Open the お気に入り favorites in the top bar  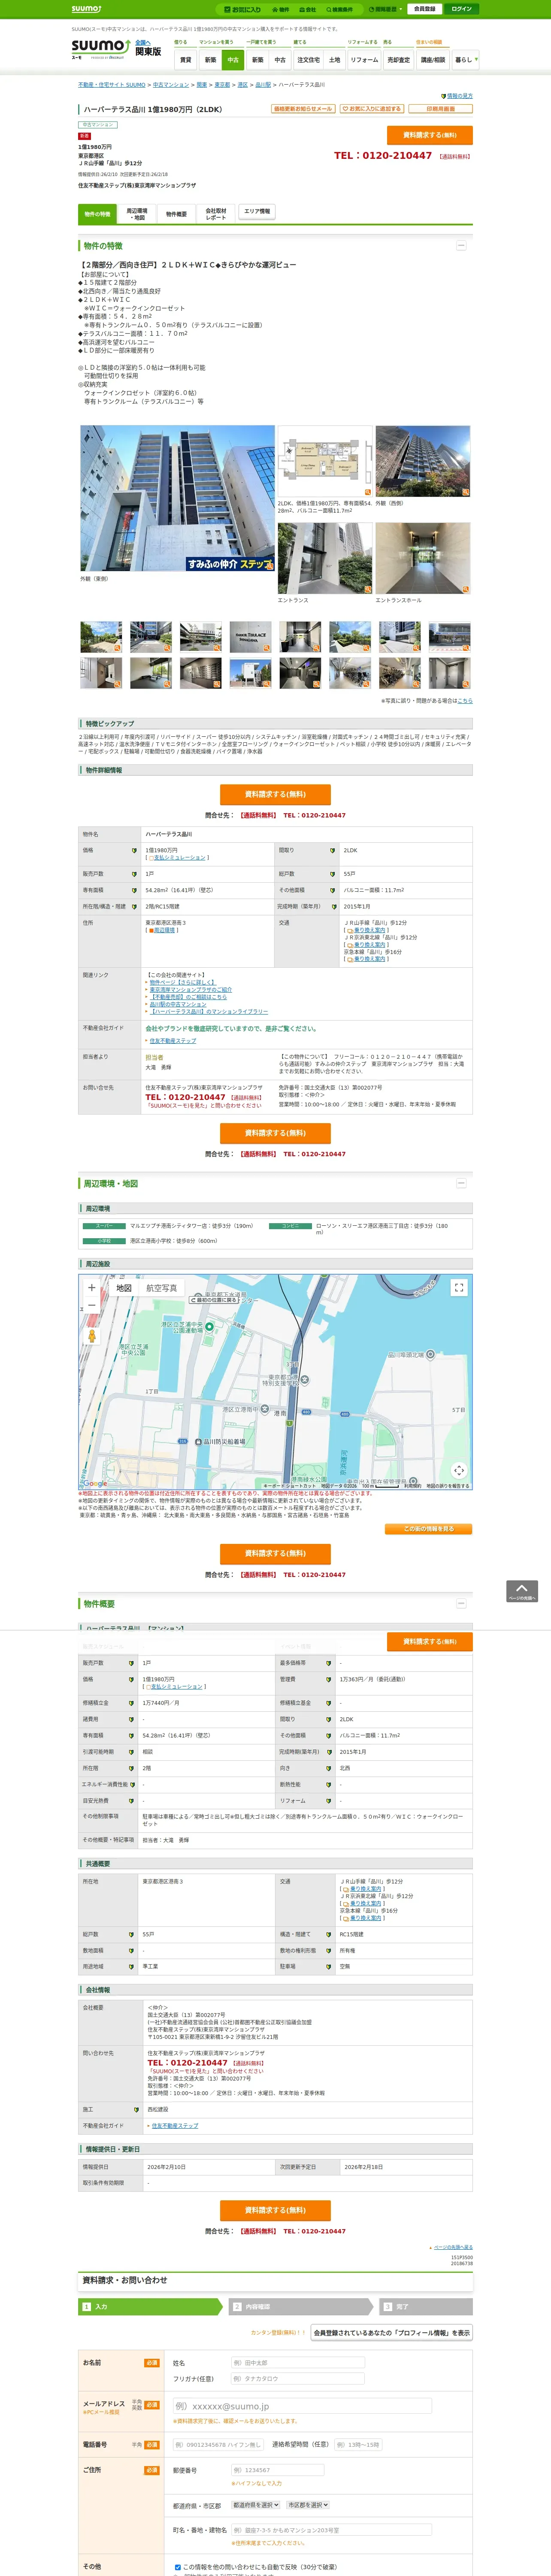243,9
